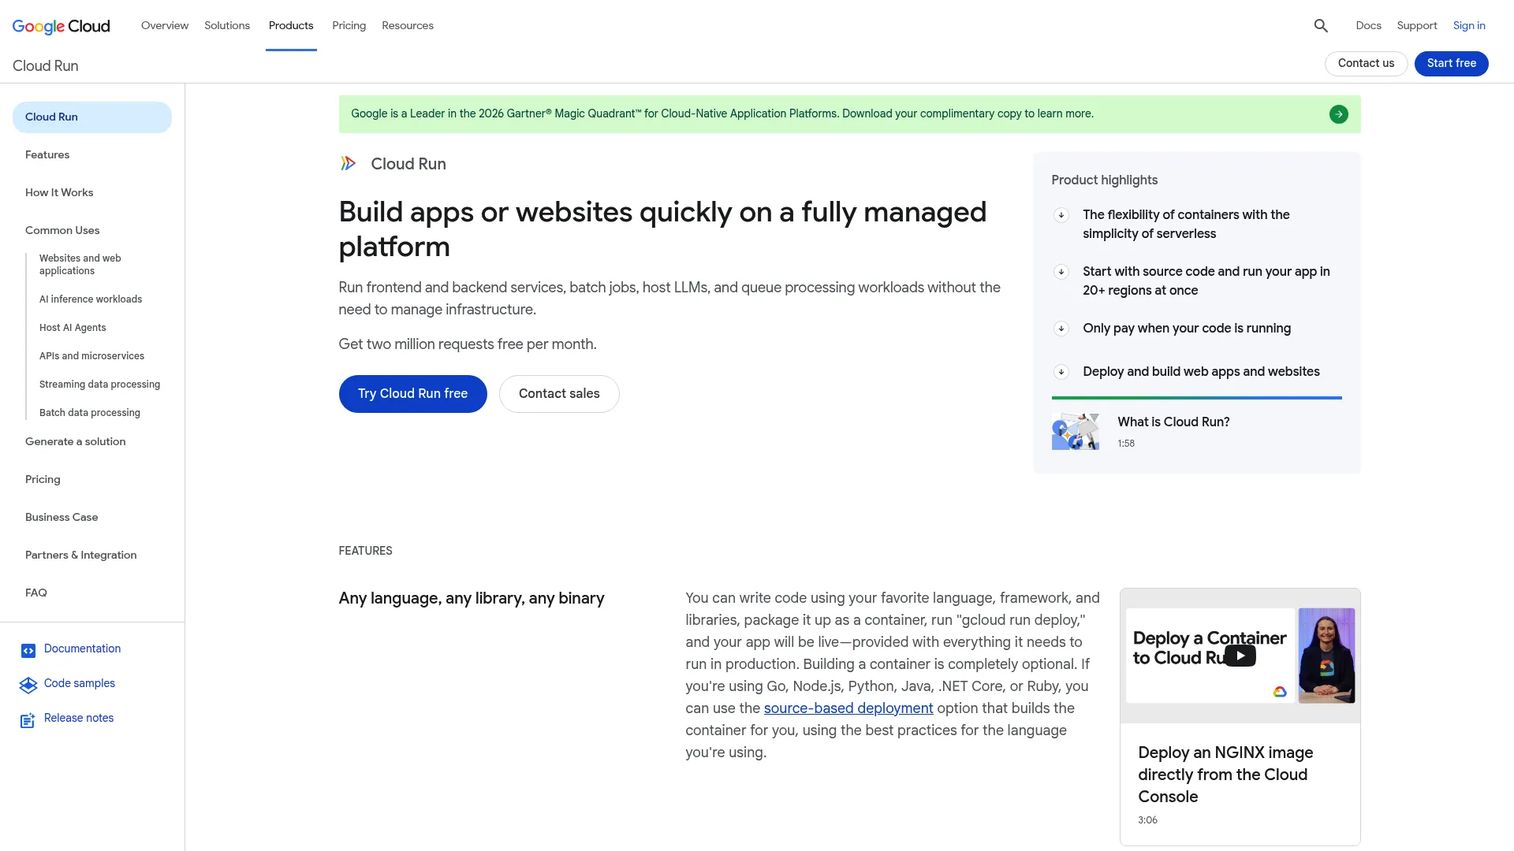Open 'Batch data processing' sidebar item
Image resolution: width=1514 pixels, height=851 pixels.
[89, 413]
